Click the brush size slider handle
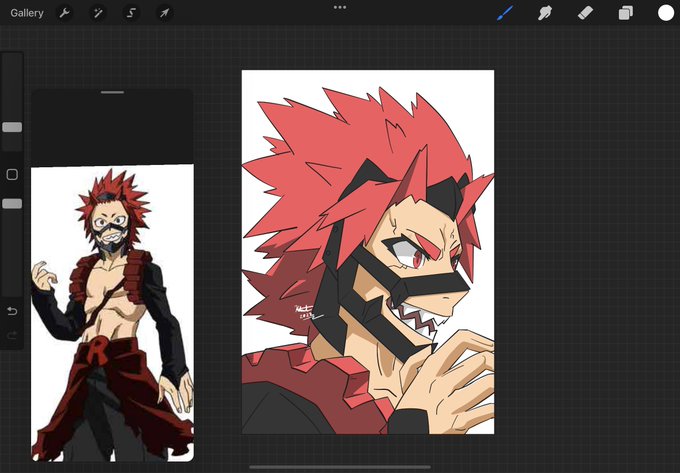The width and height of the screenshot is (680, 473). click(12, 127)
